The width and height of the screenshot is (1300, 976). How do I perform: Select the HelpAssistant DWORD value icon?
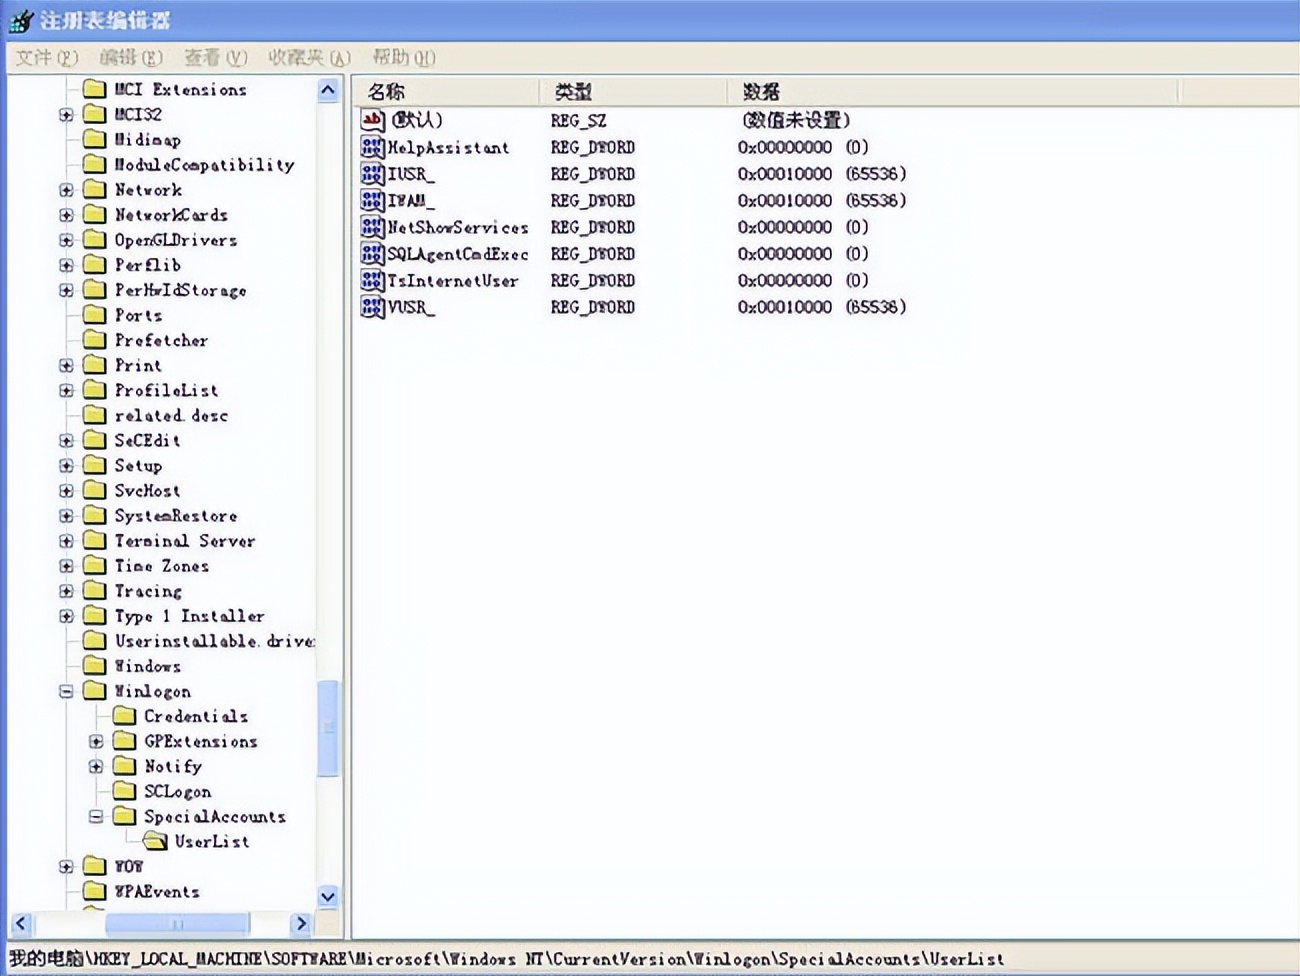371,147
